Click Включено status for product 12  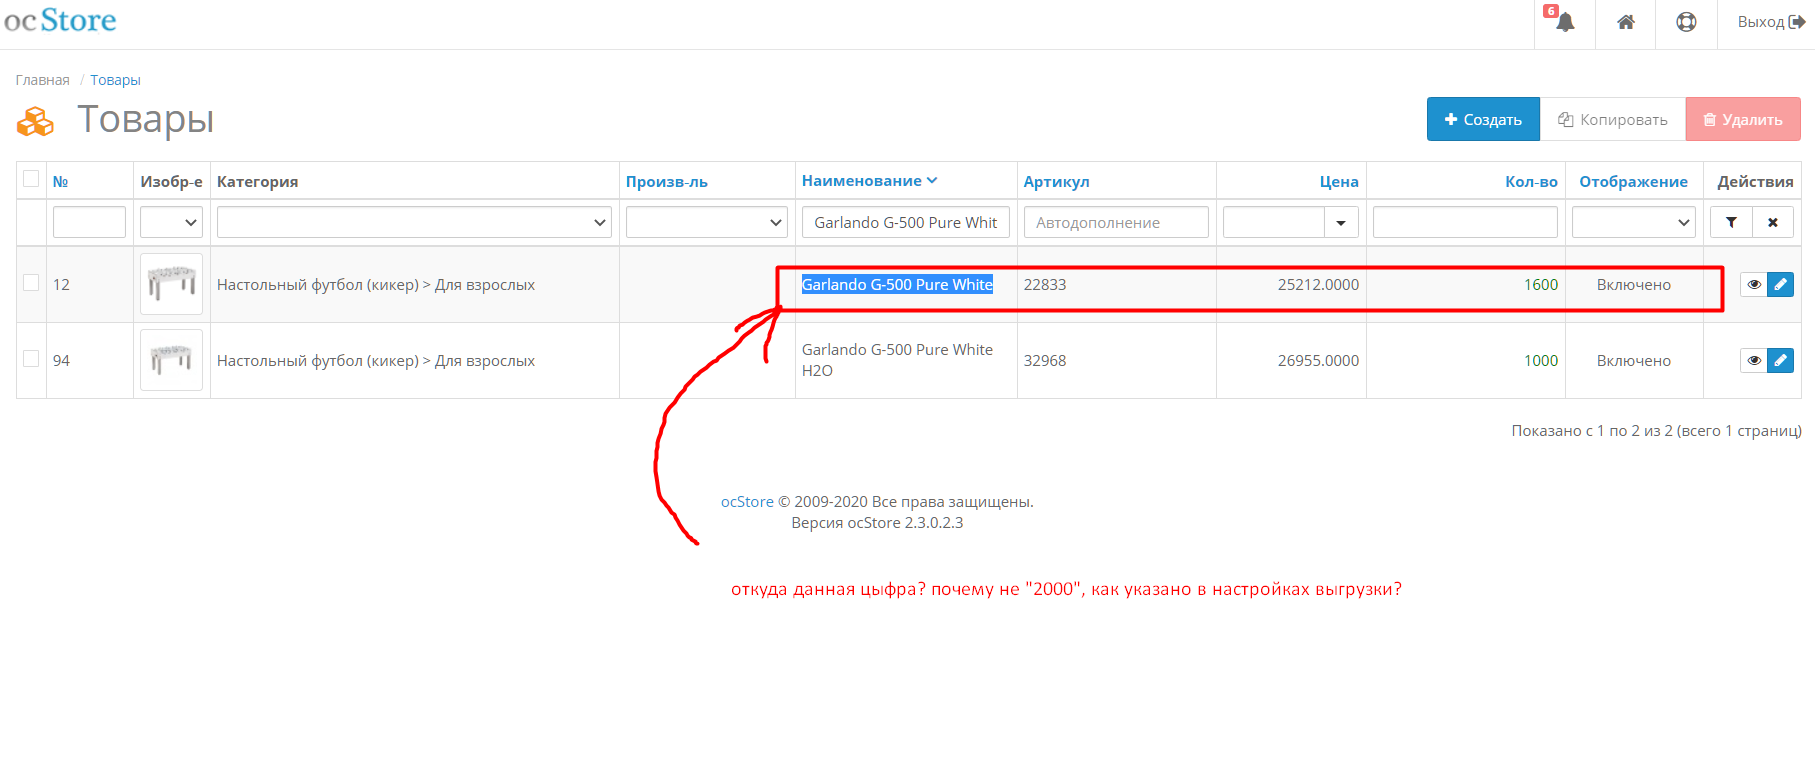pos(1634,285)
